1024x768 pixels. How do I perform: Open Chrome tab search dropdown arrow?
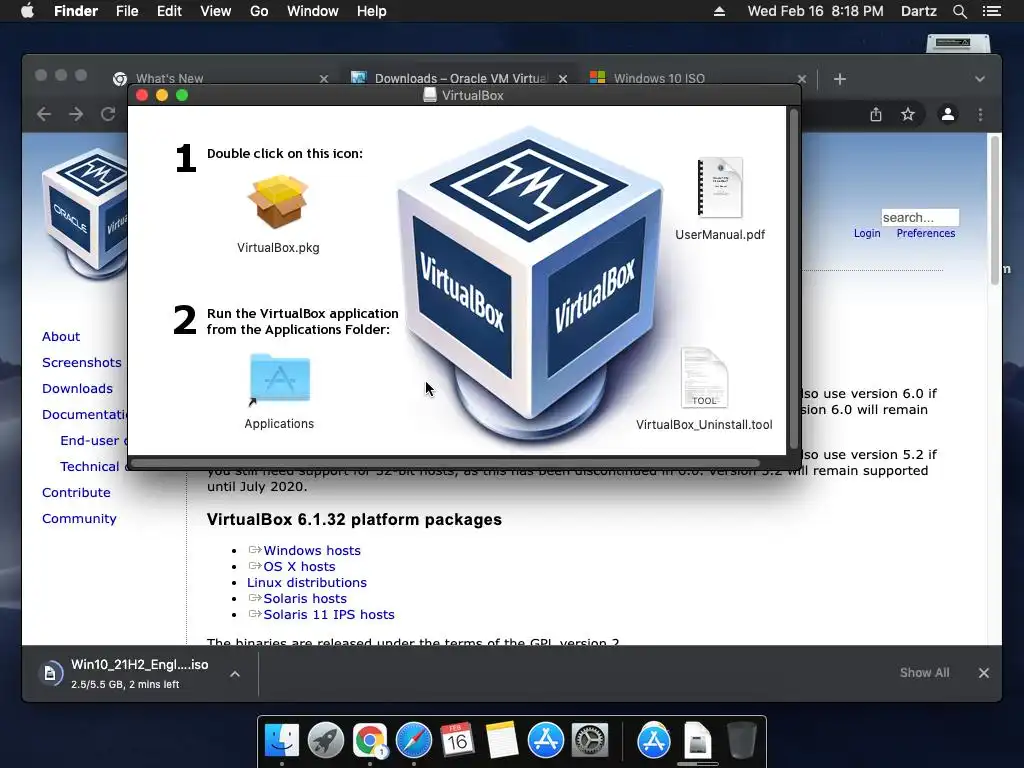(x=980, y=79)
